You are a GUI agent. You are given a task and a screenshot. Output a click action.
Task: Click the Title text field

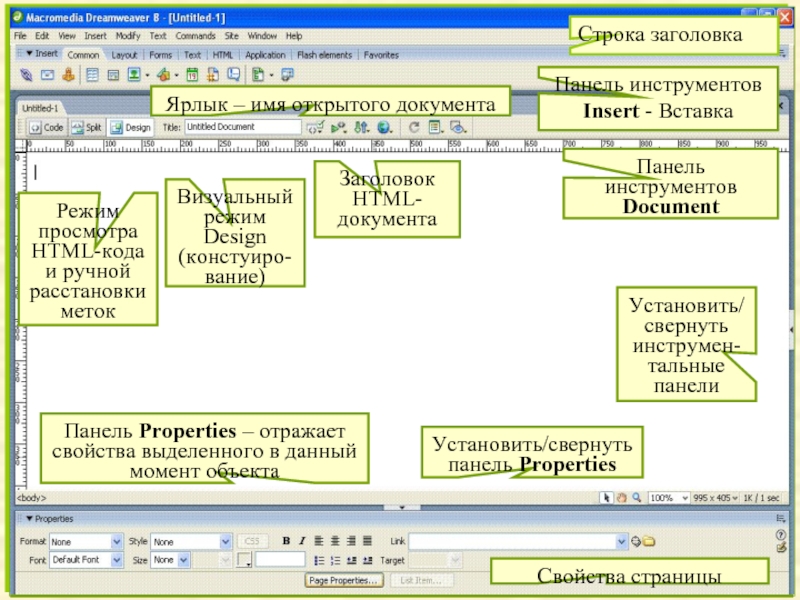(243, 127)
